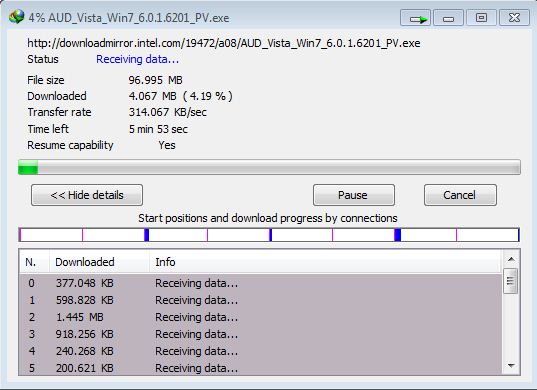Viewport: 537px width, 390px height.
Task: Click the Info column header
Action: point(325,262)
